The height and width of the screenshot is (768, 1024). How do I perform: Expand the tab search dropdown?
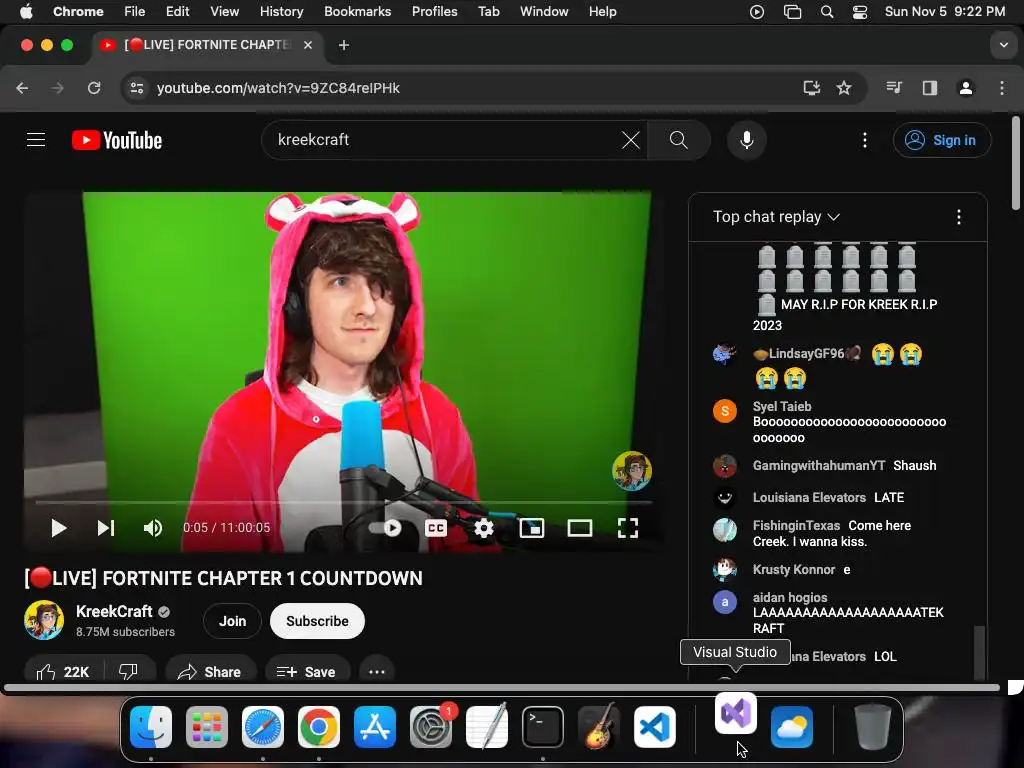[1003, 45]
